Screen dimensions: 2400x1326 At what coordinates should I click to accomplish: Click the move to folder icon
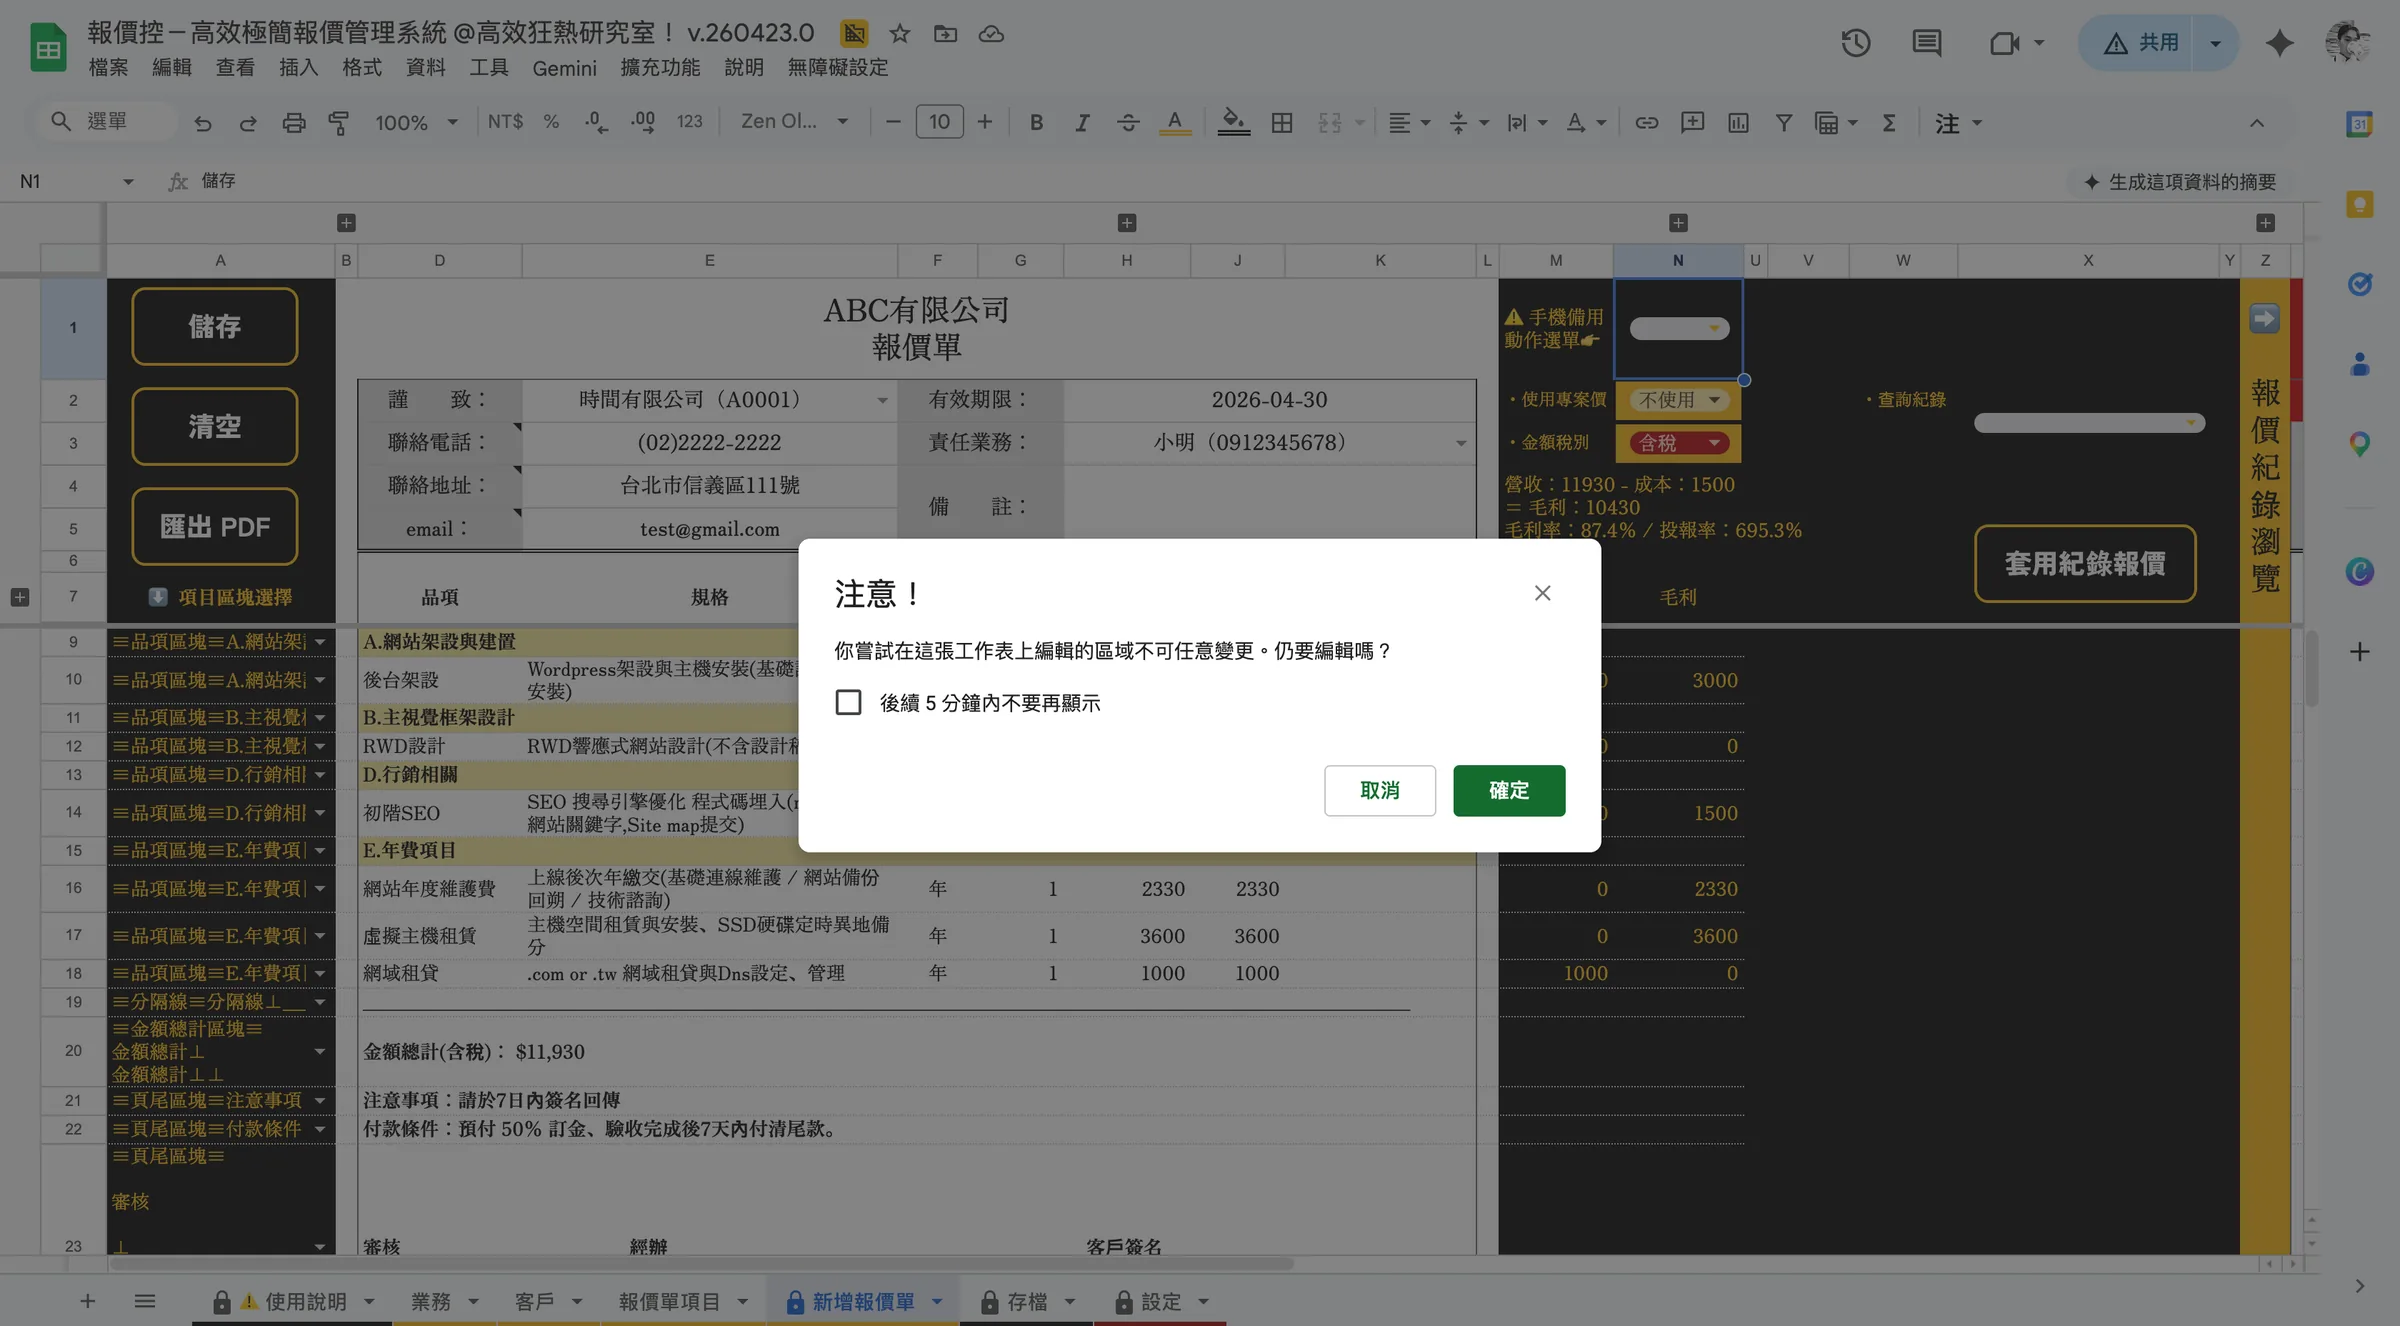945,34
